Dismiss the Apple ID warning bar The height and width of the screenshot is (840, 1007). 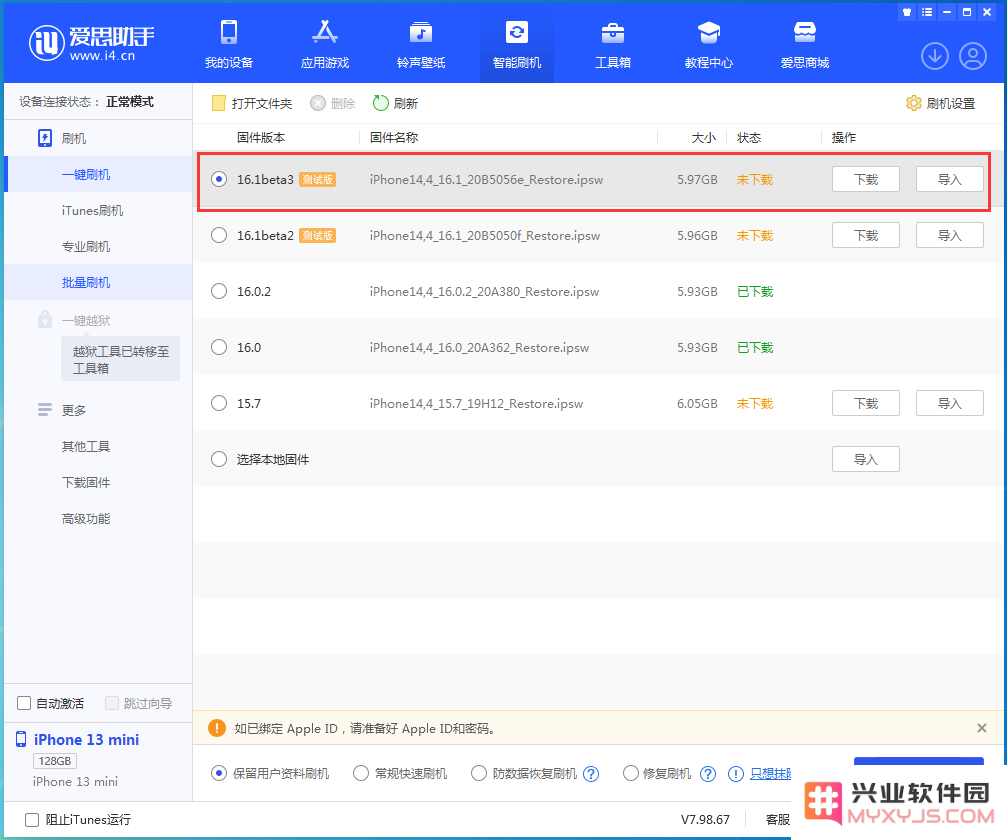click(x=981, y=728)
